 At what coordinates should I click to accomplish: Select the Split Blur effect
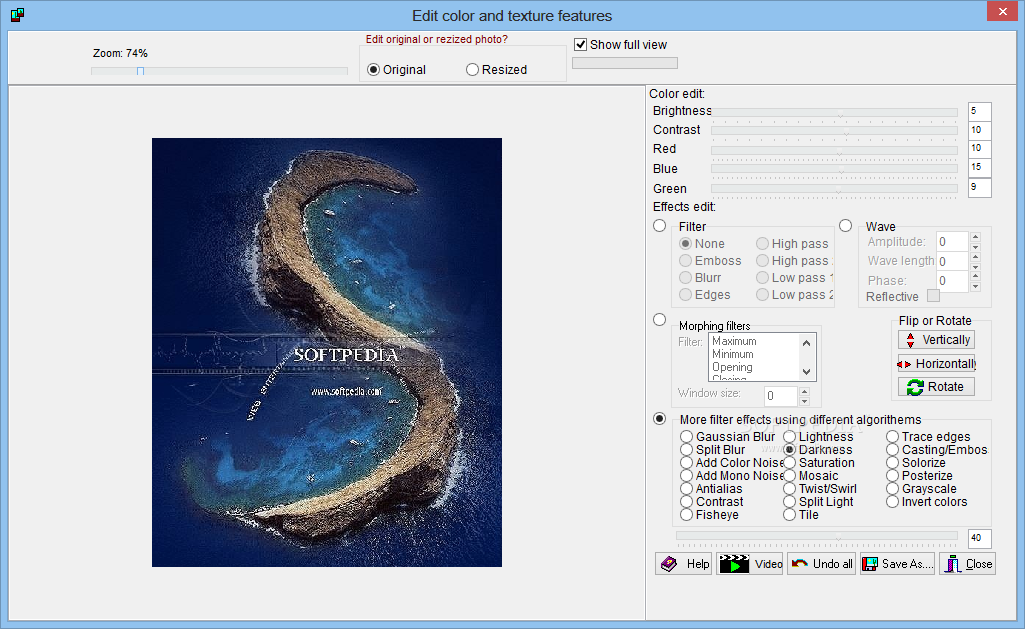(x=686, y=449)
